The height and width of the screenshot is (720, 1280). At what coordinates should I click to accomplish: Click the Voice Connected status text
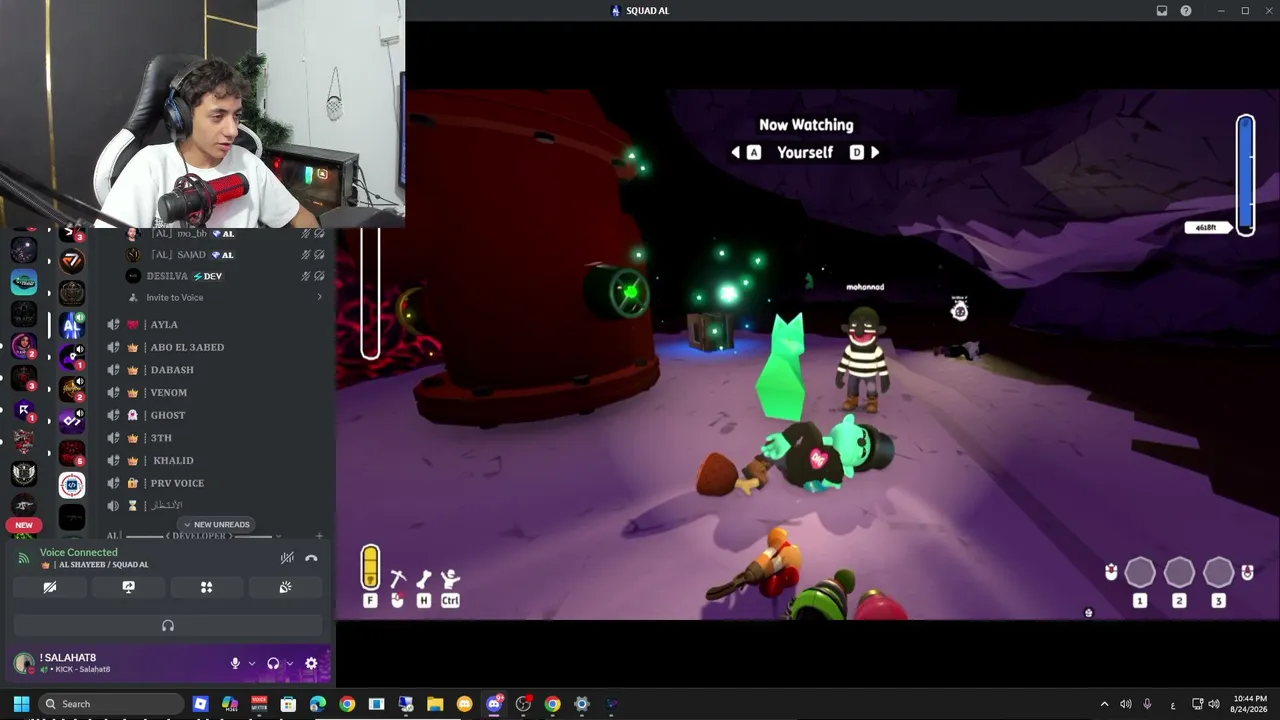click(78, 552)
